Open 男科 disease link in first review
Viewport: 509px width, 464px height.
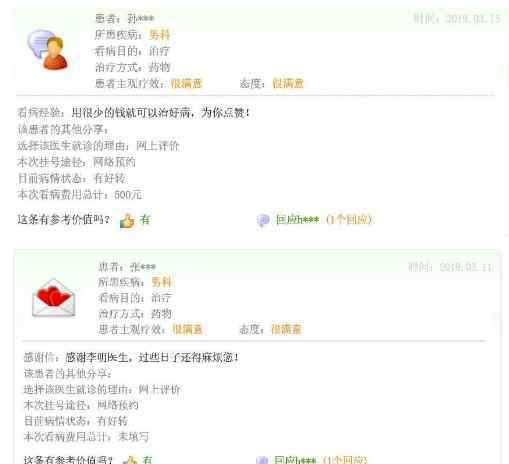coord(159,35)
